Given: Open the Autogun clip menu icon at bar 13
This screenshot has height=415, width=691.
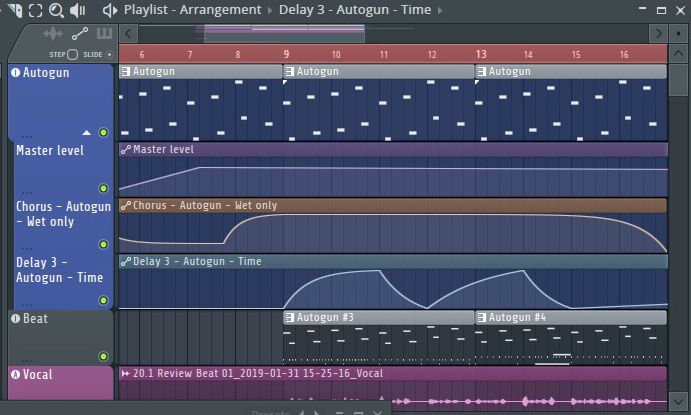Looking at the screenshot, I should coord(482,71).
